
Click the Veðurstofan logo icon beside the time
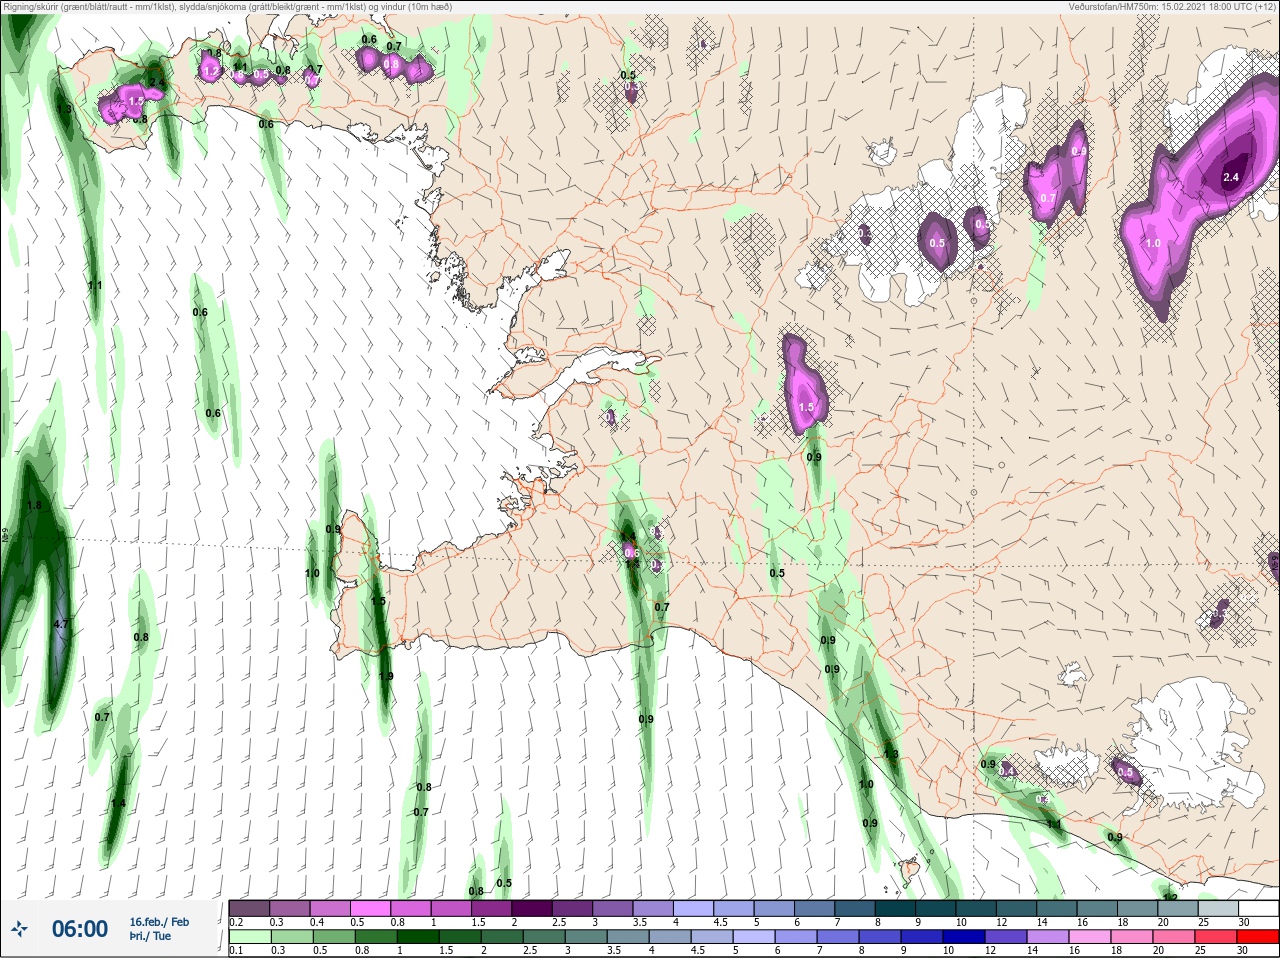[x=20, y=930]
